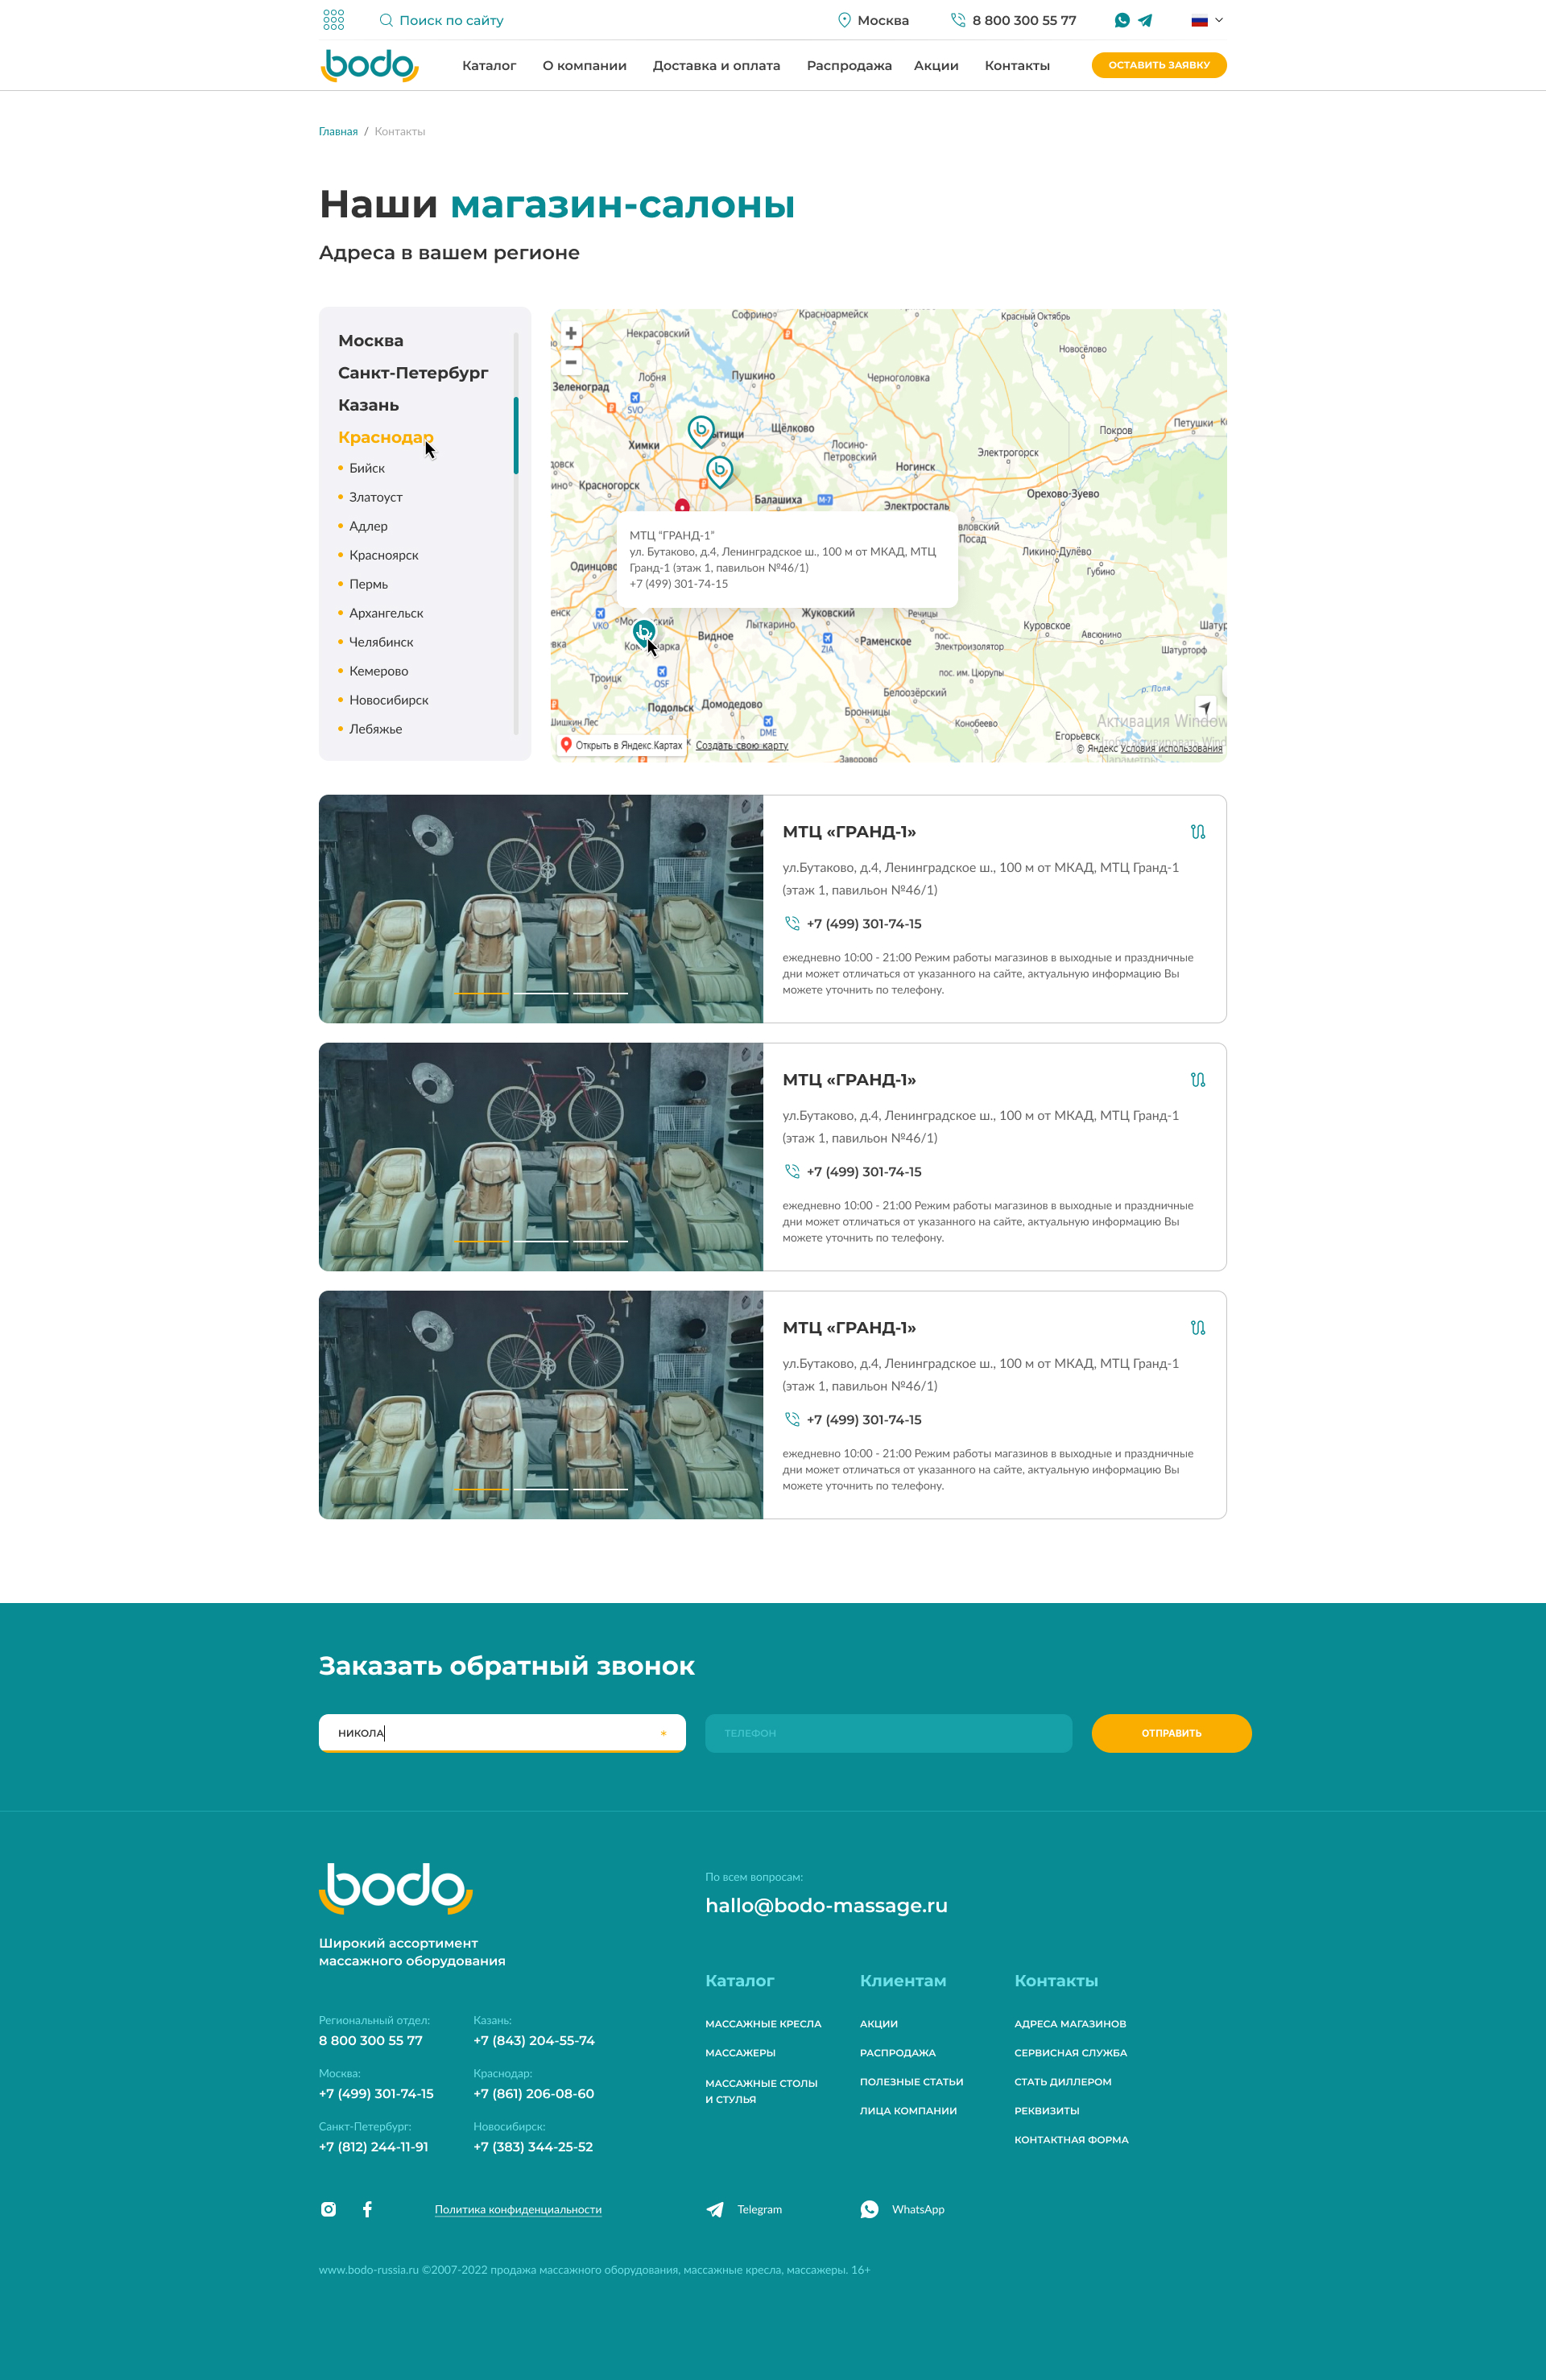Click route icon on first МТЦ ГРАНД-1 card
Image resolution: width=1546 pixels, height=2380 pixels.
(1198, 832)
